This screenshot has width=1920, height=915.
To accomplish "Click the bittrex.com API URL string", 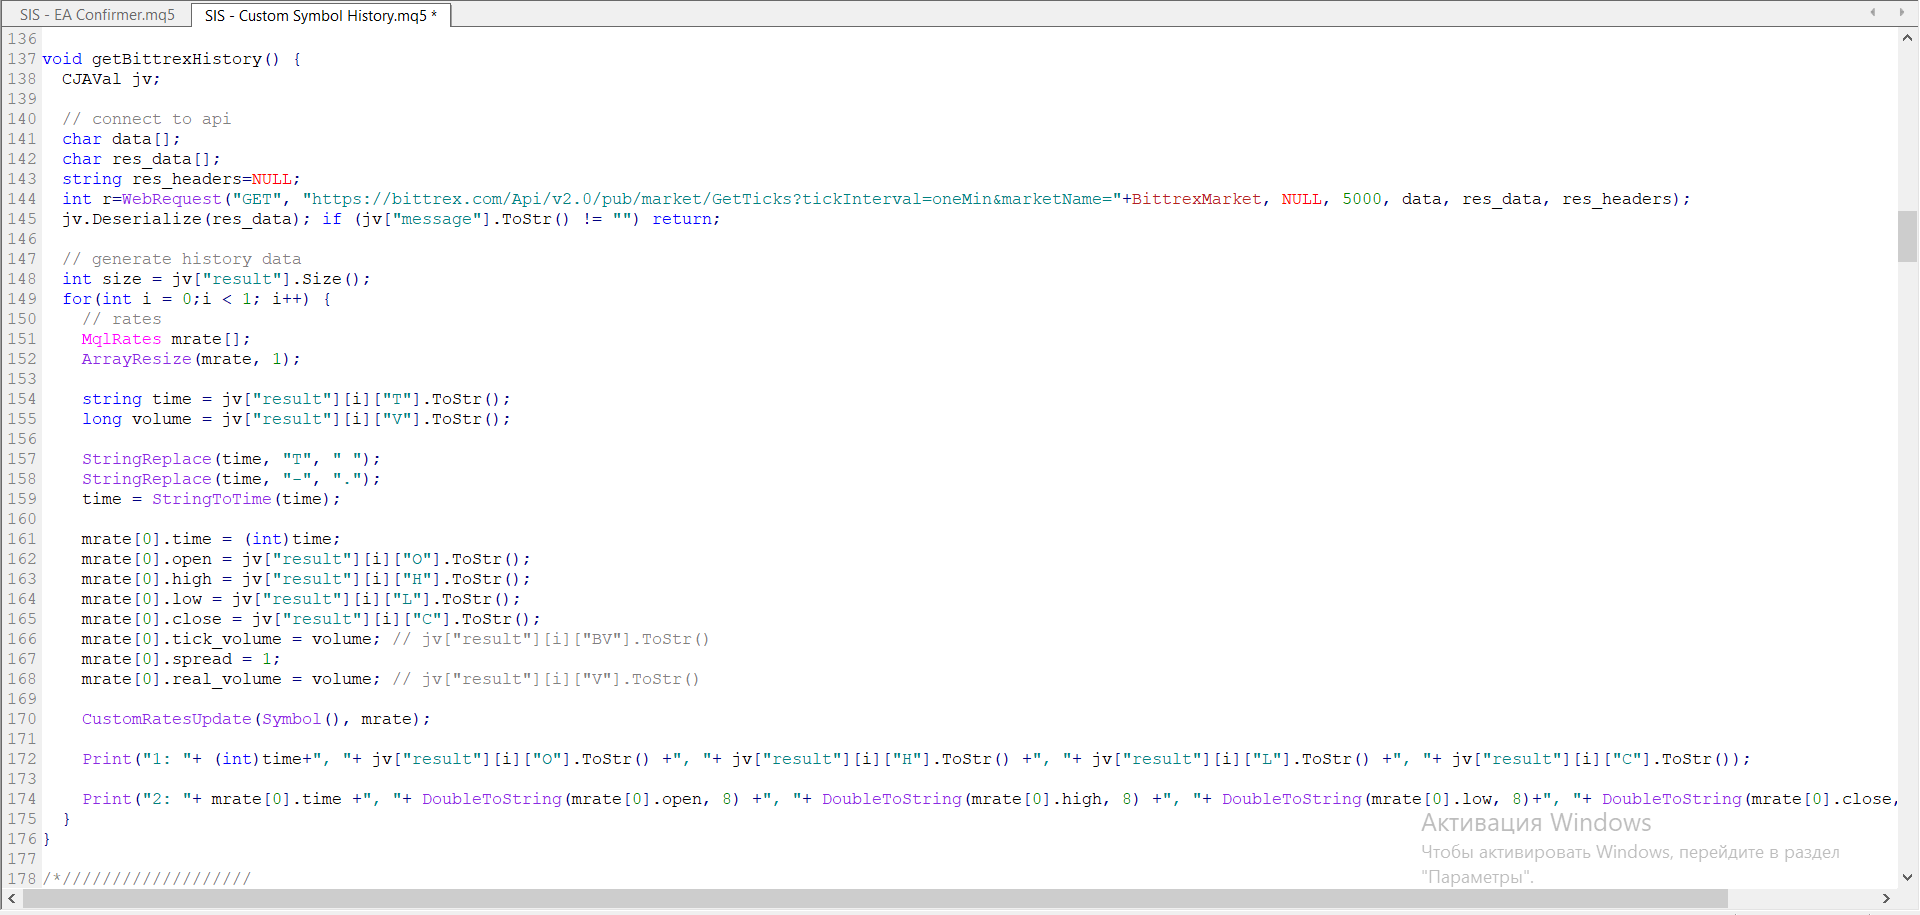I will point(712,199).
